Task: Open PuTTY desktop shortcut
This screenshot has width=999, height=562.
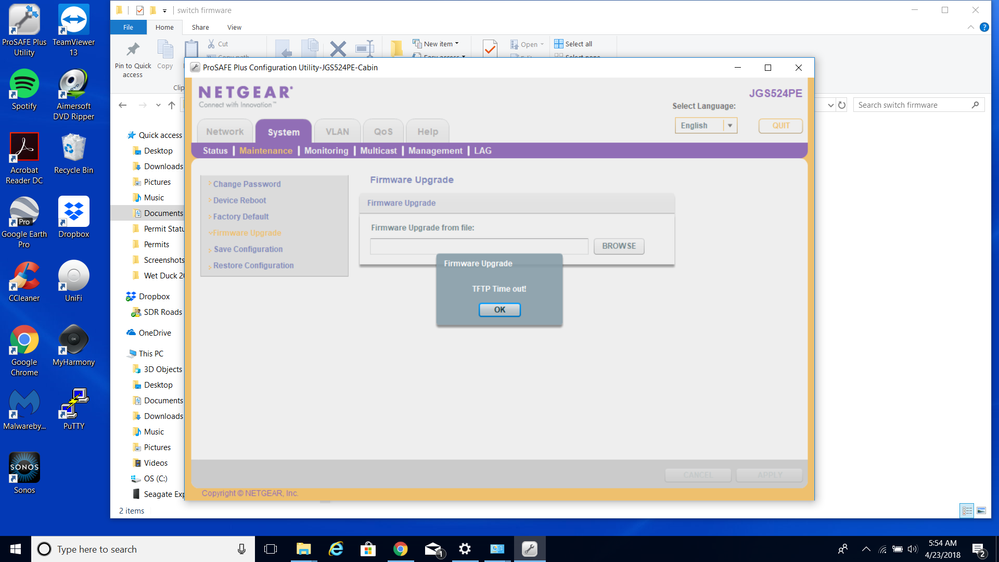Action: point(73,409)
